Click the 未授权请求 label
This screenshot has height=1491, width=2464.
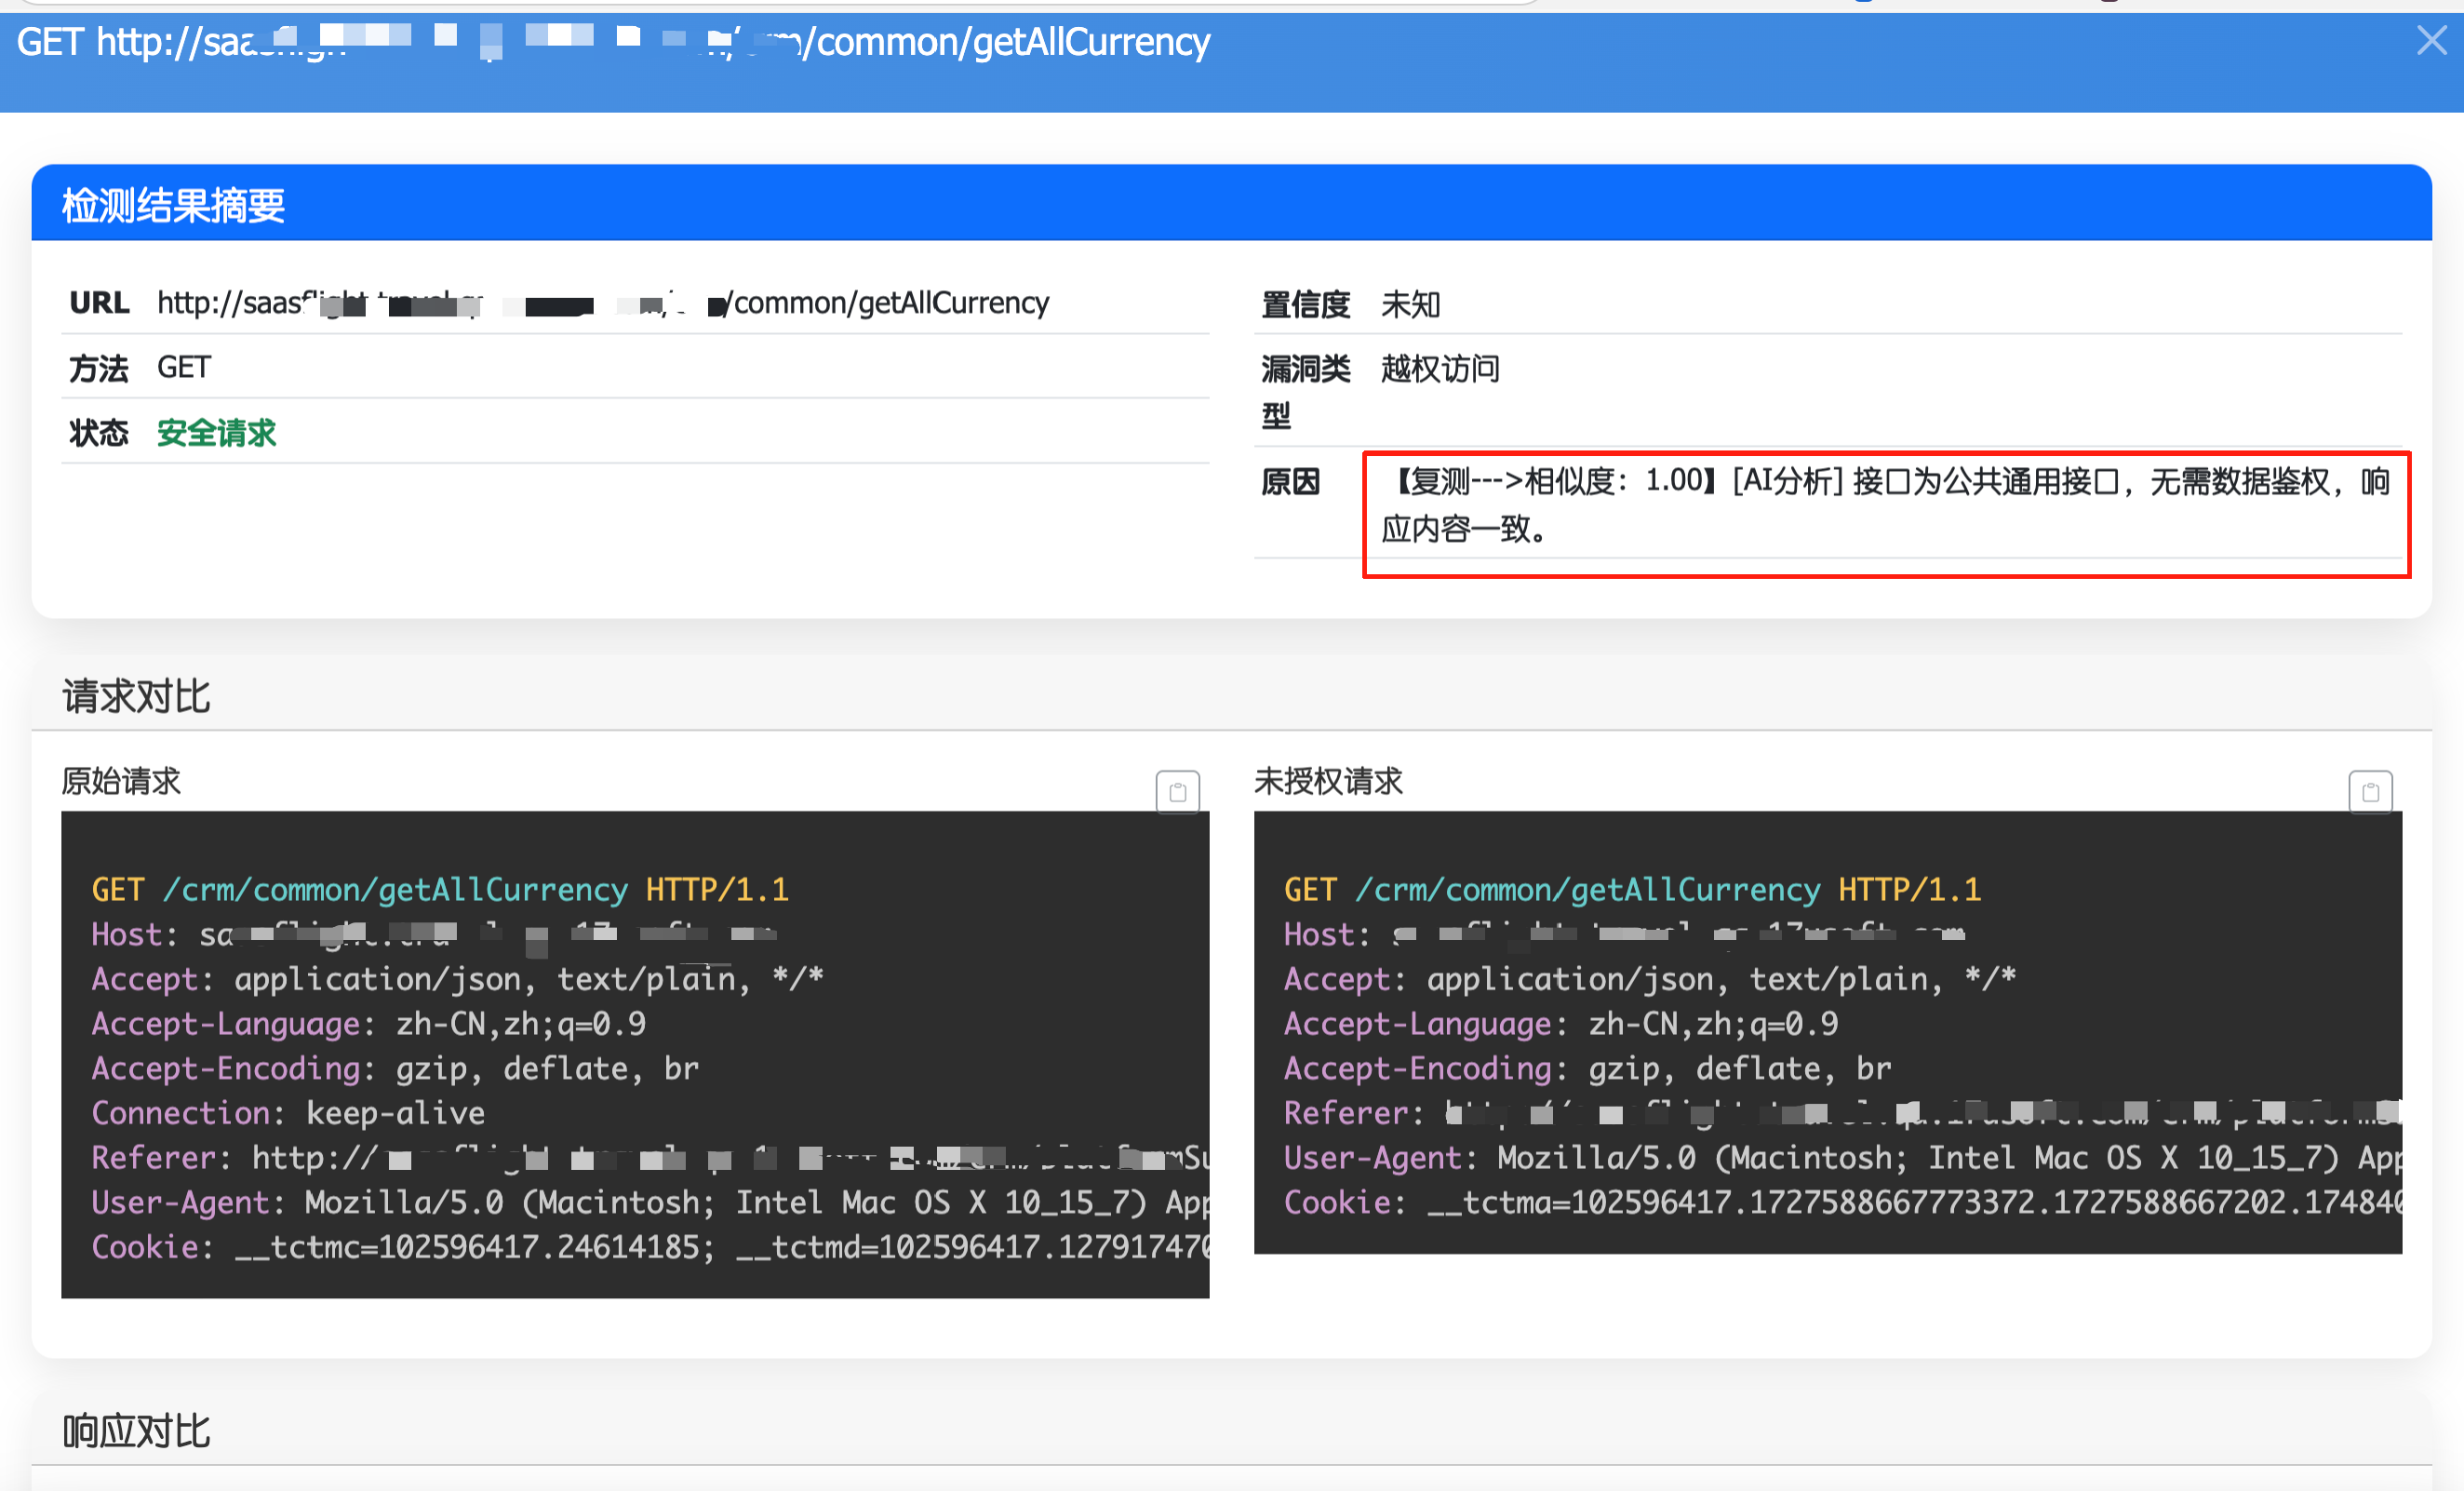click(x=1327, y=781)
